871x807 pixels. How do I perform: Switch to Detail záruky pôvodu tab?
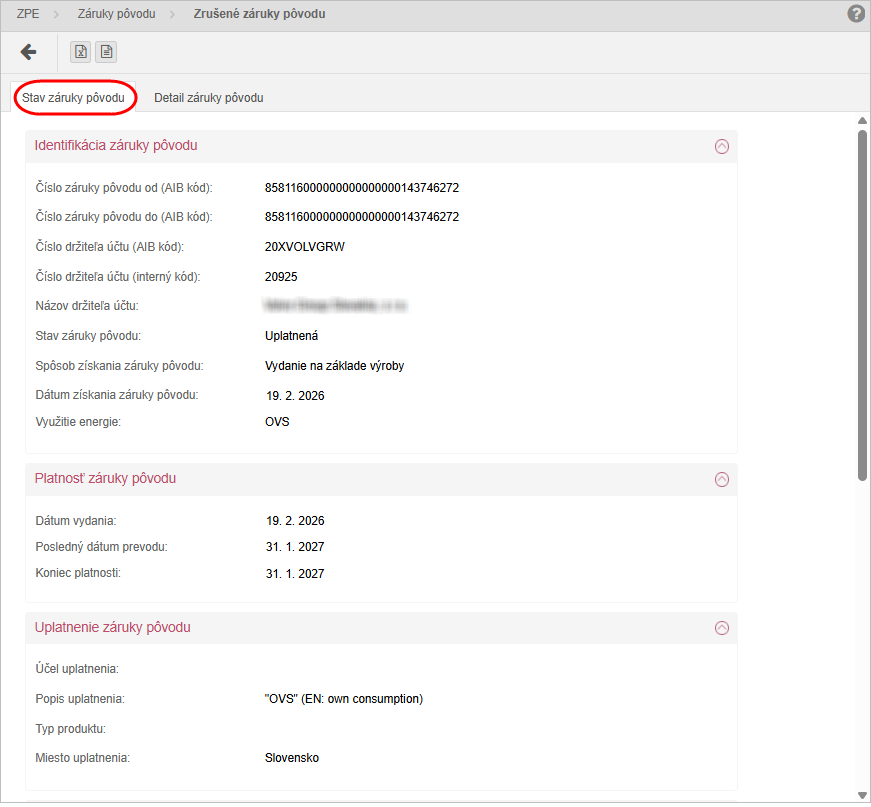[208, 98]
